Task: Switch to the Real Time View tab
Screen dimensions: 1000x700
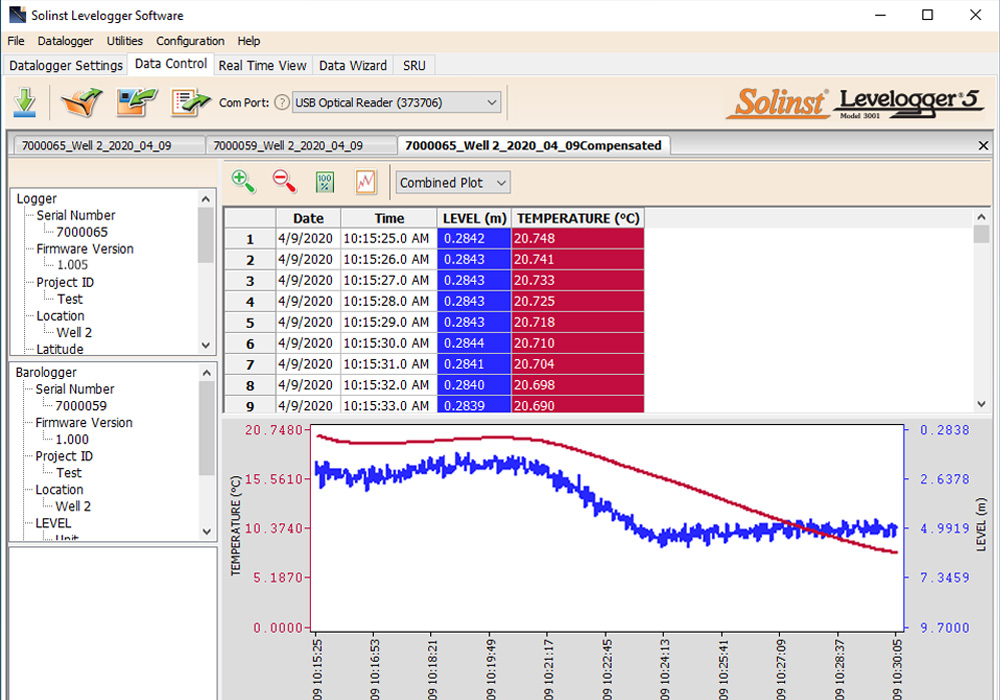Action: (262, 65)
